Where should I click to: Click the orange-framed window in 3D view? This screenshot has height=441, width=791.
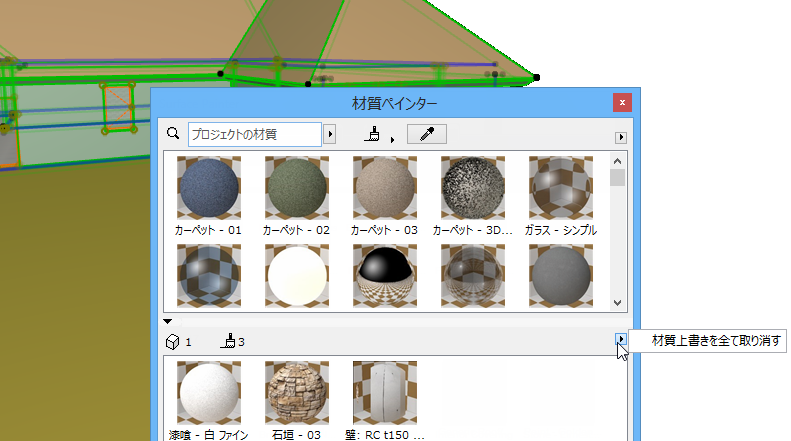(119, 108)
